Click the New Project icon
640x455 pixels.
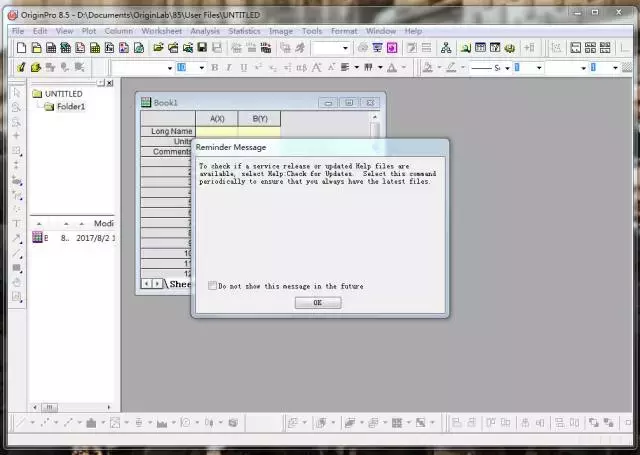point(21,48)
